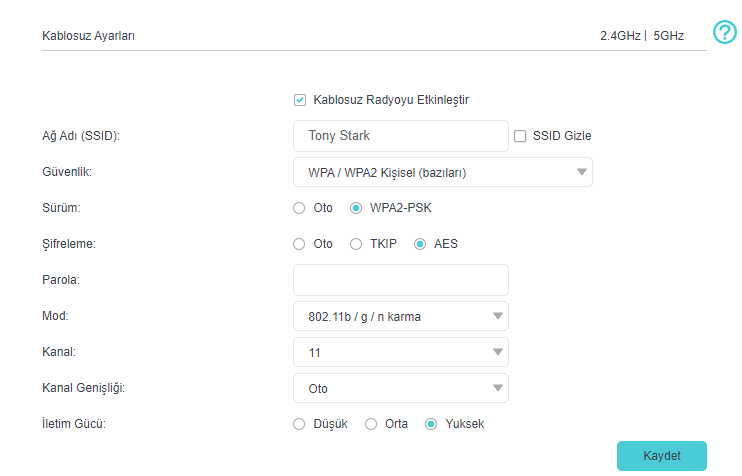Screen dimensions: 742x476
Task: Choose AES encryption option
Action: tap(420, 244)
